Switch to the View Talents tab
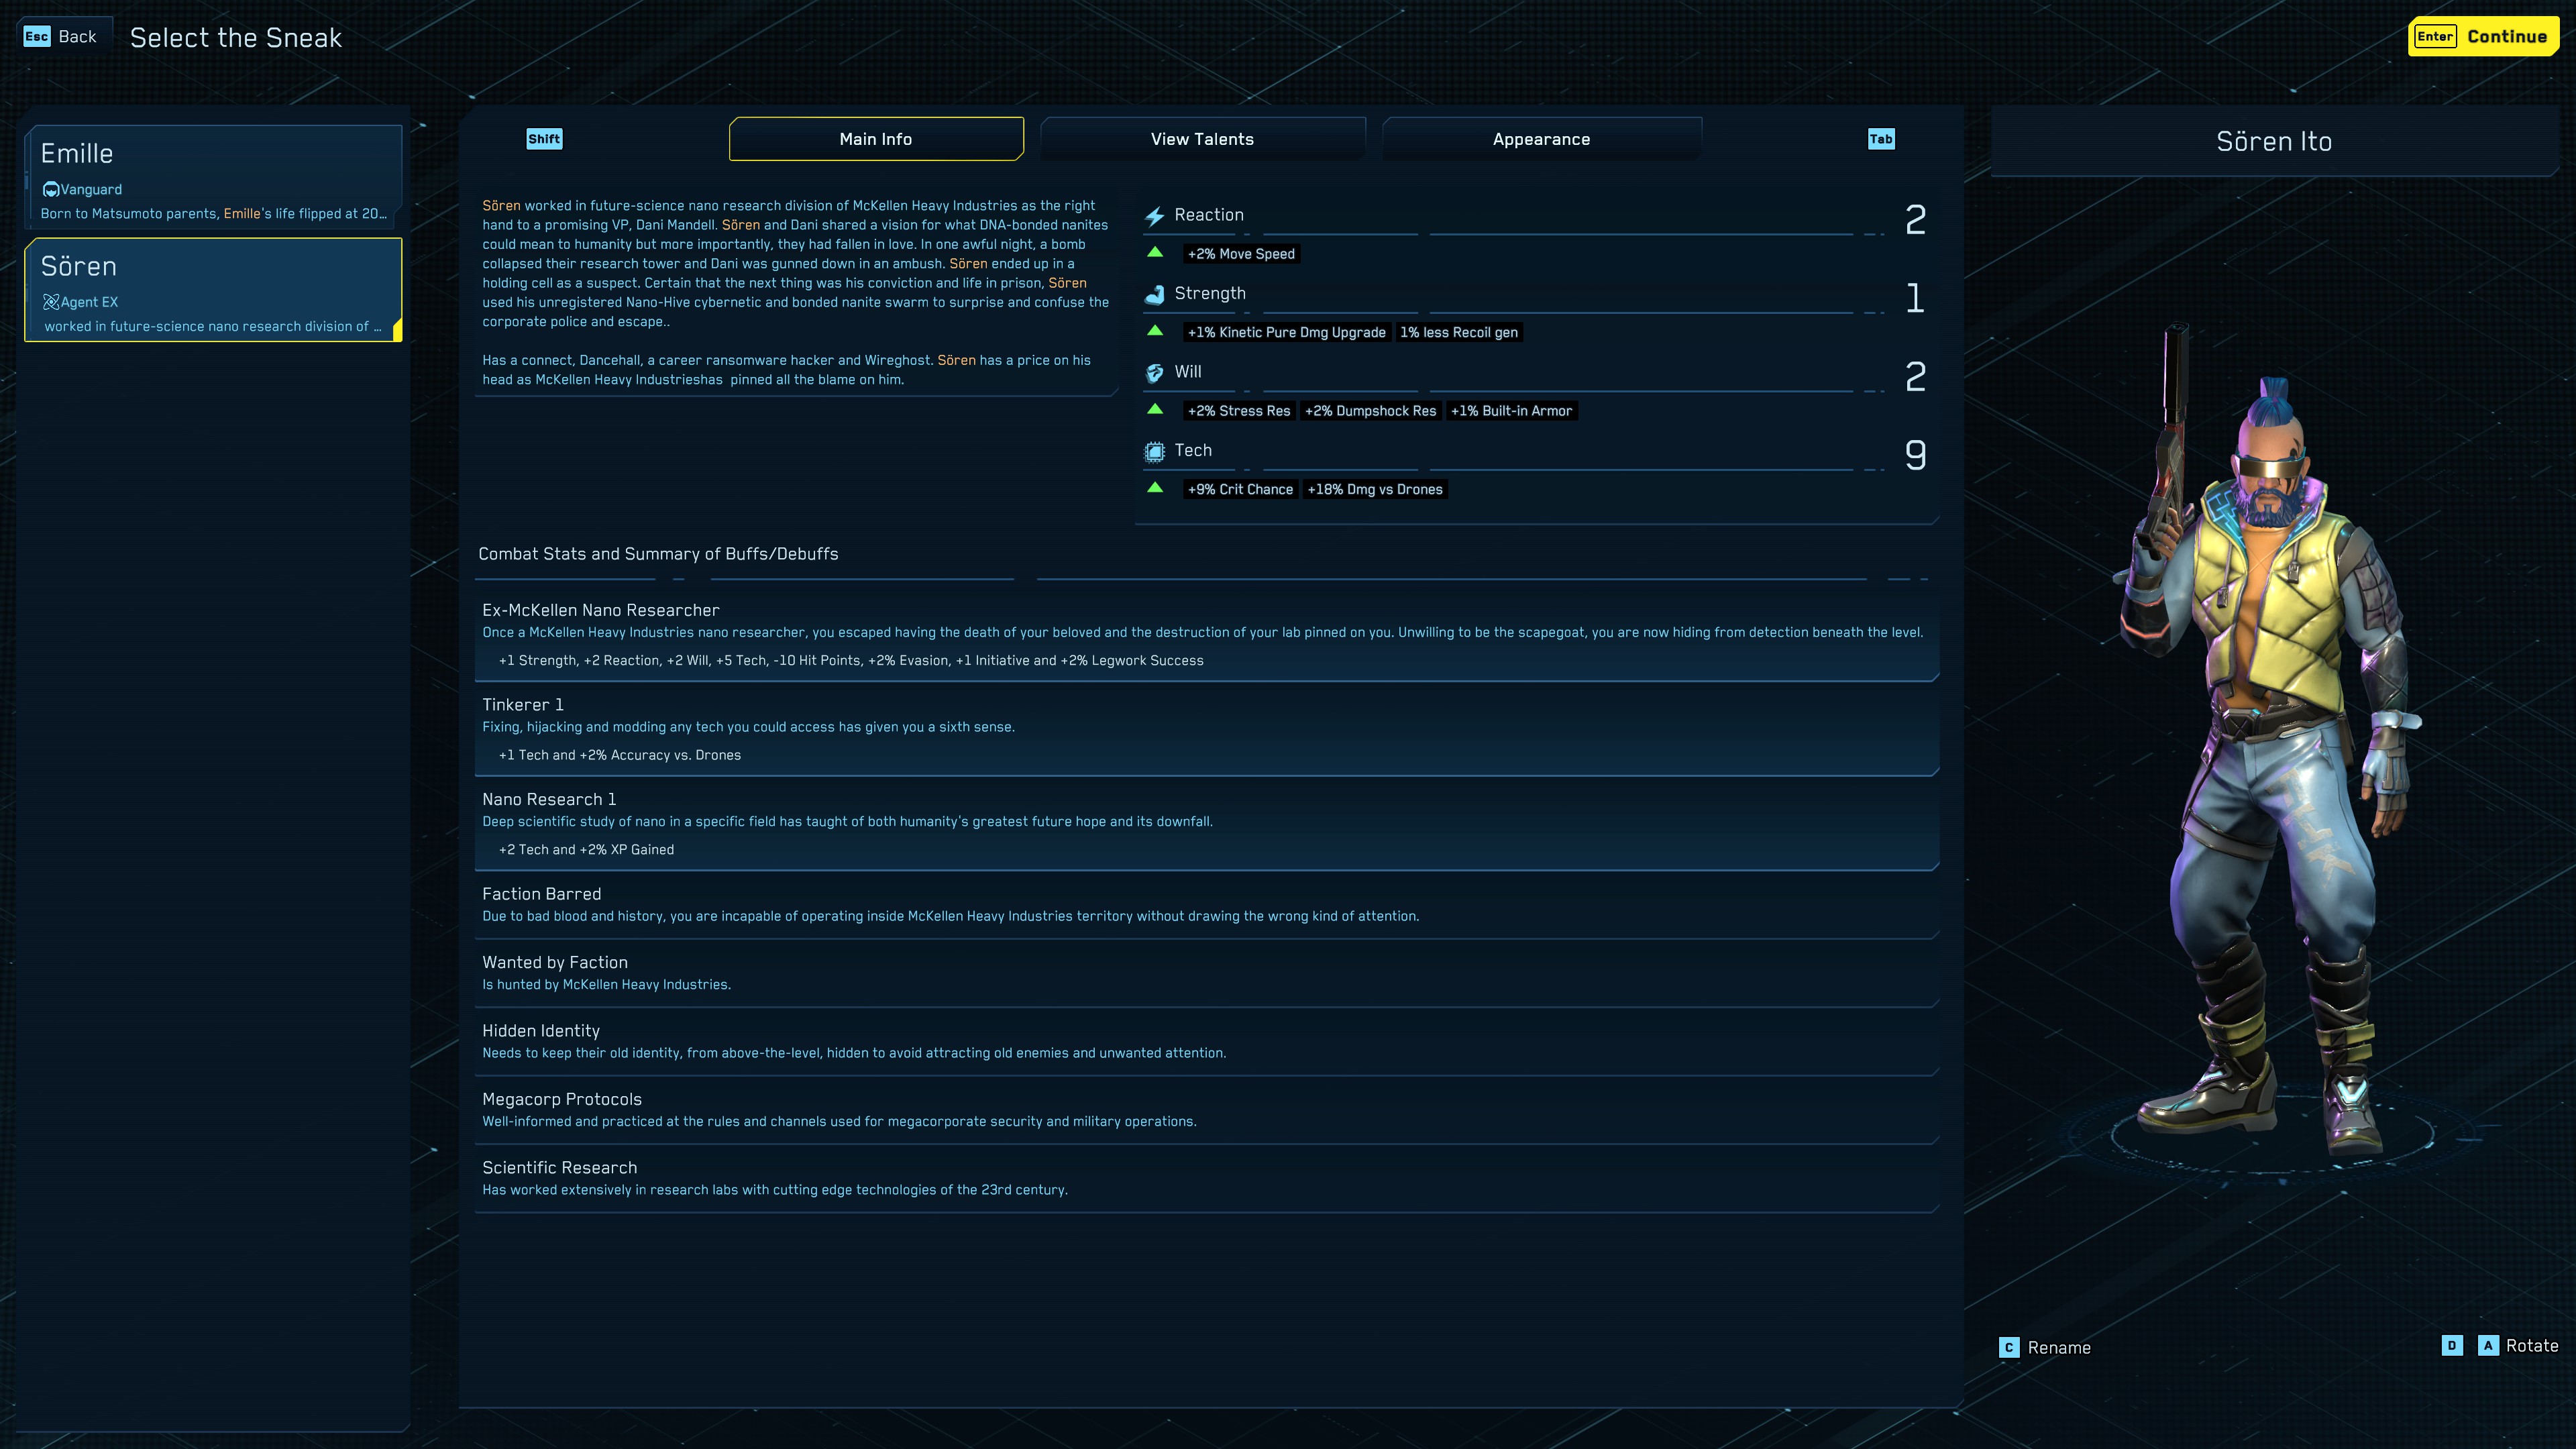Image resolution: width=2576 pixels, height=1449 pixels. (x=1201, y=139)
